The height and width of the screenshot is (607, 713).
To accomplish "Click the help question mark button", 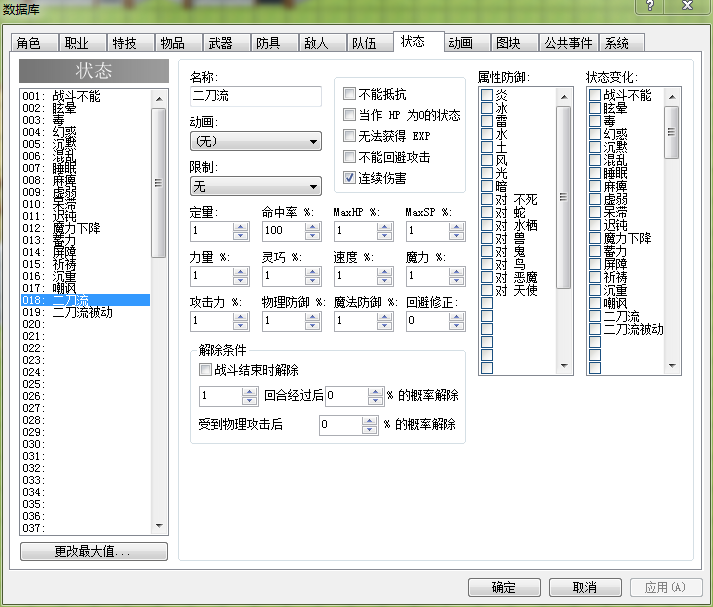I will point(650,6).
